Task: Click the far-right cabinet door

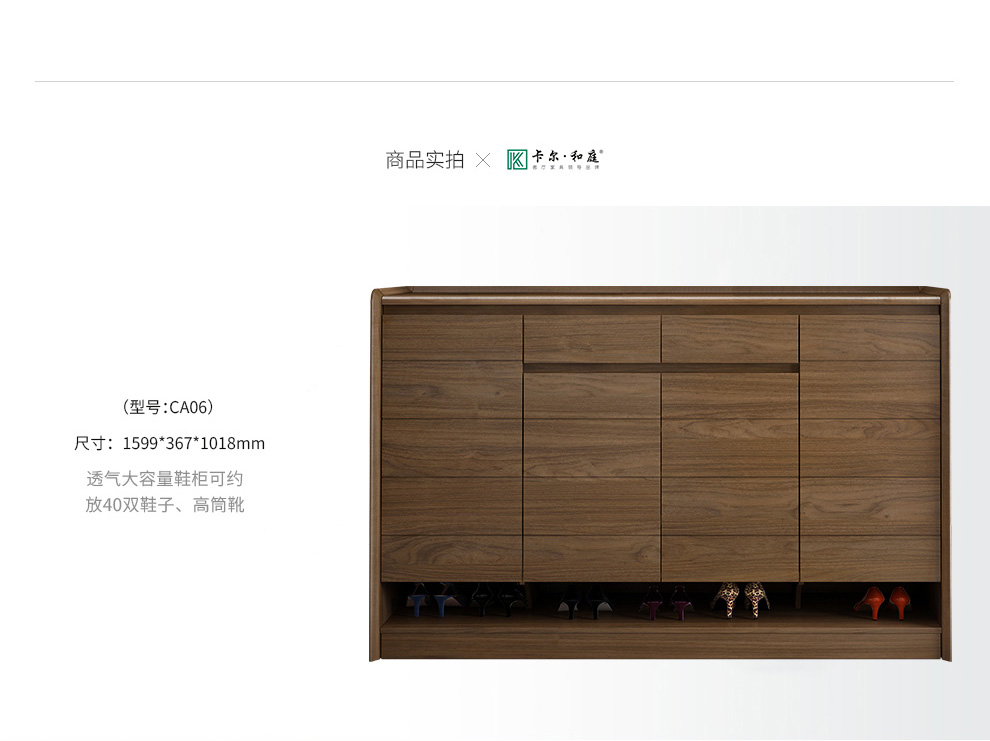Action: (x=870, y=448)
